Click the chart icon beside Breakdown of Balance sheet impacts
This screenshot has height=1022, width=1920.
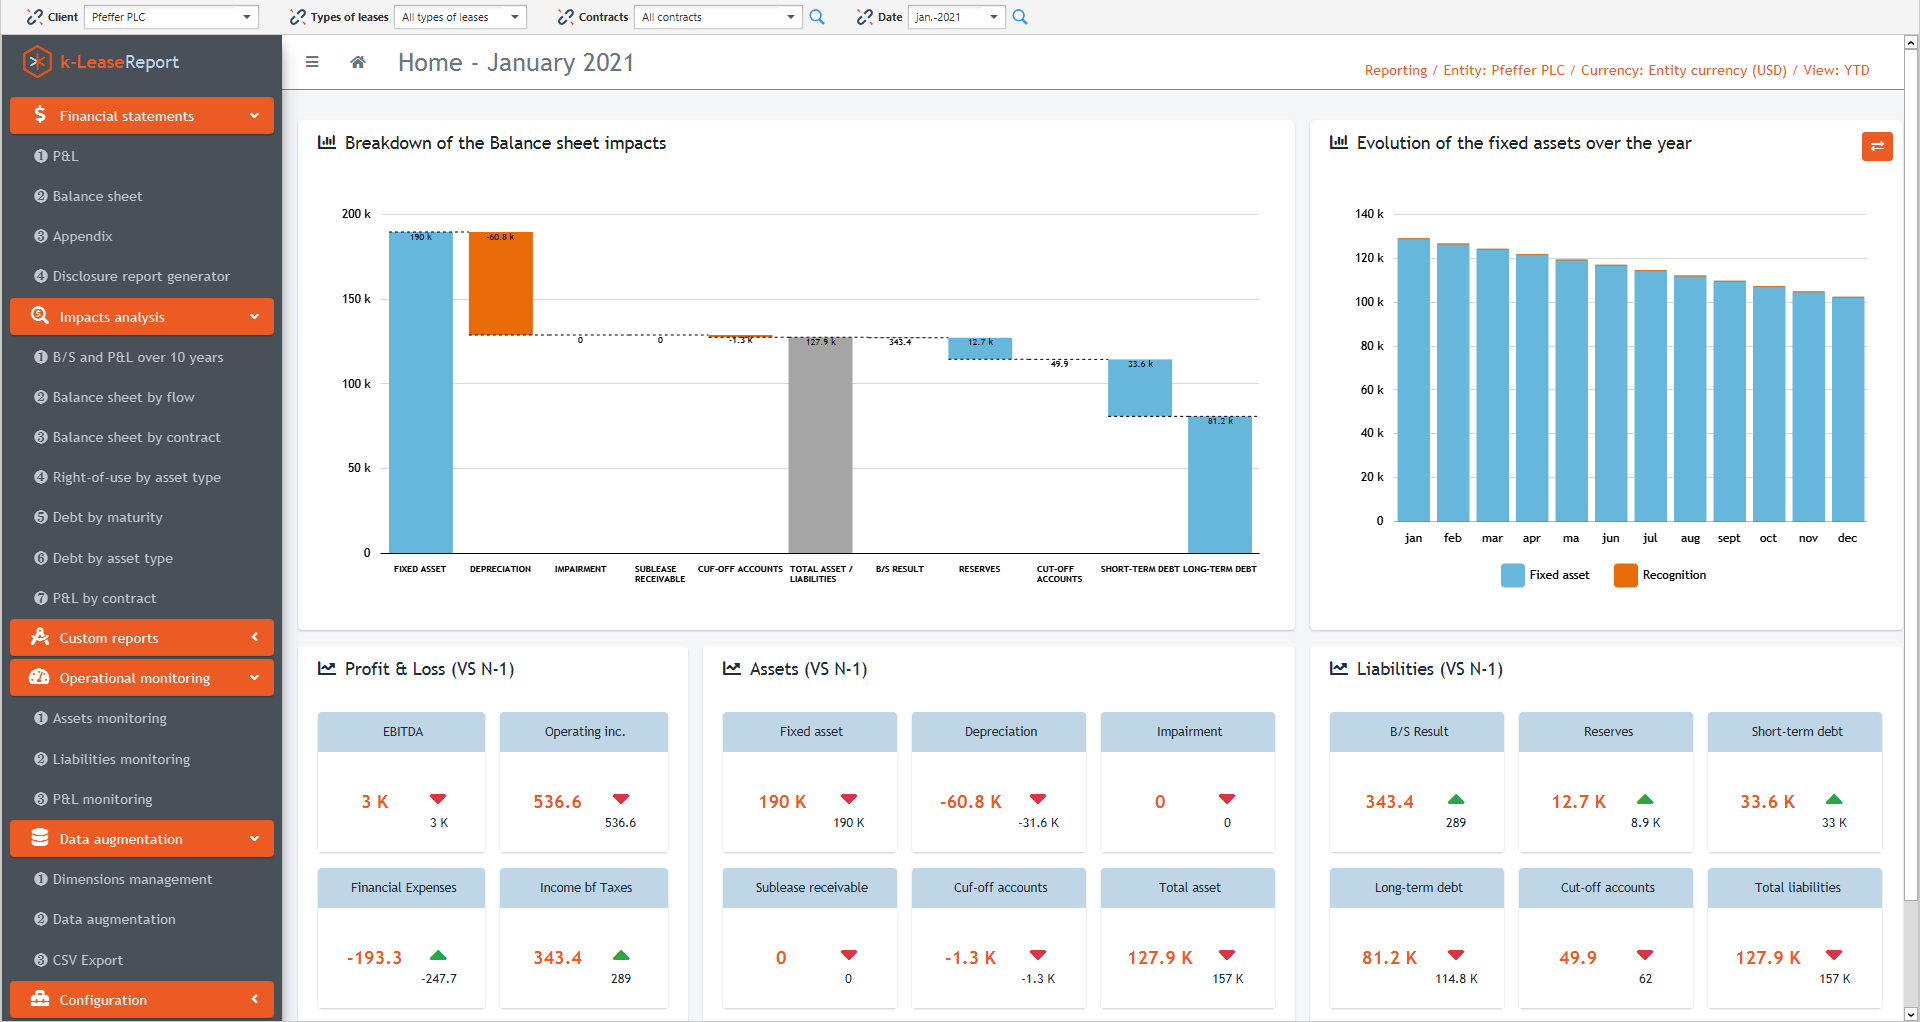pos(326,142)
